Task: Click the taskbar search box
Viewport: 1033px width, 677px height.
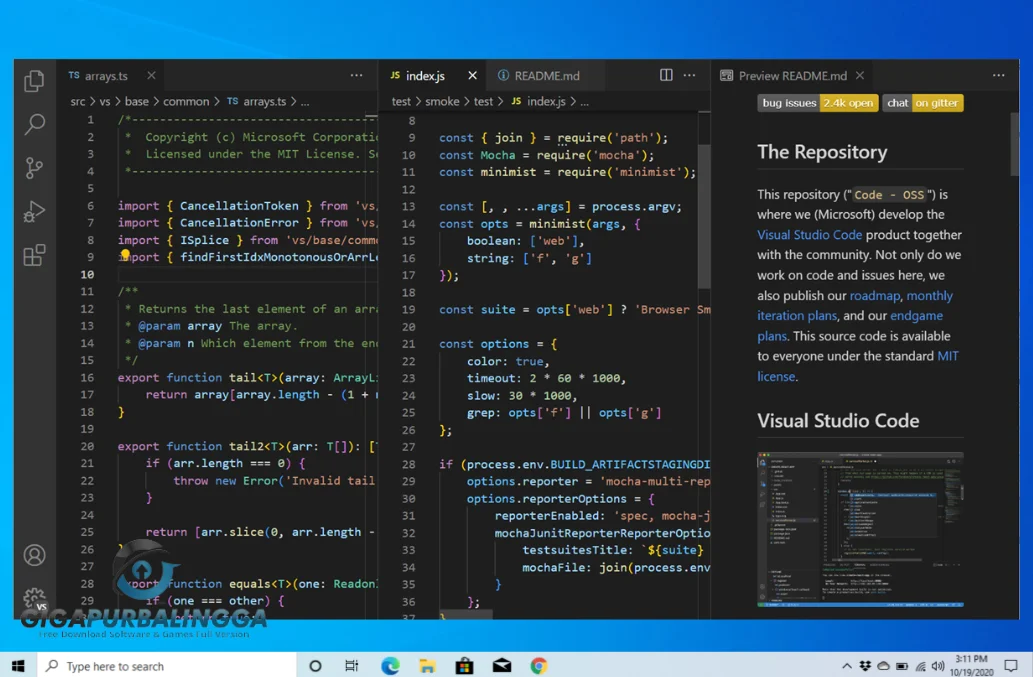Action: pos(167,666)
